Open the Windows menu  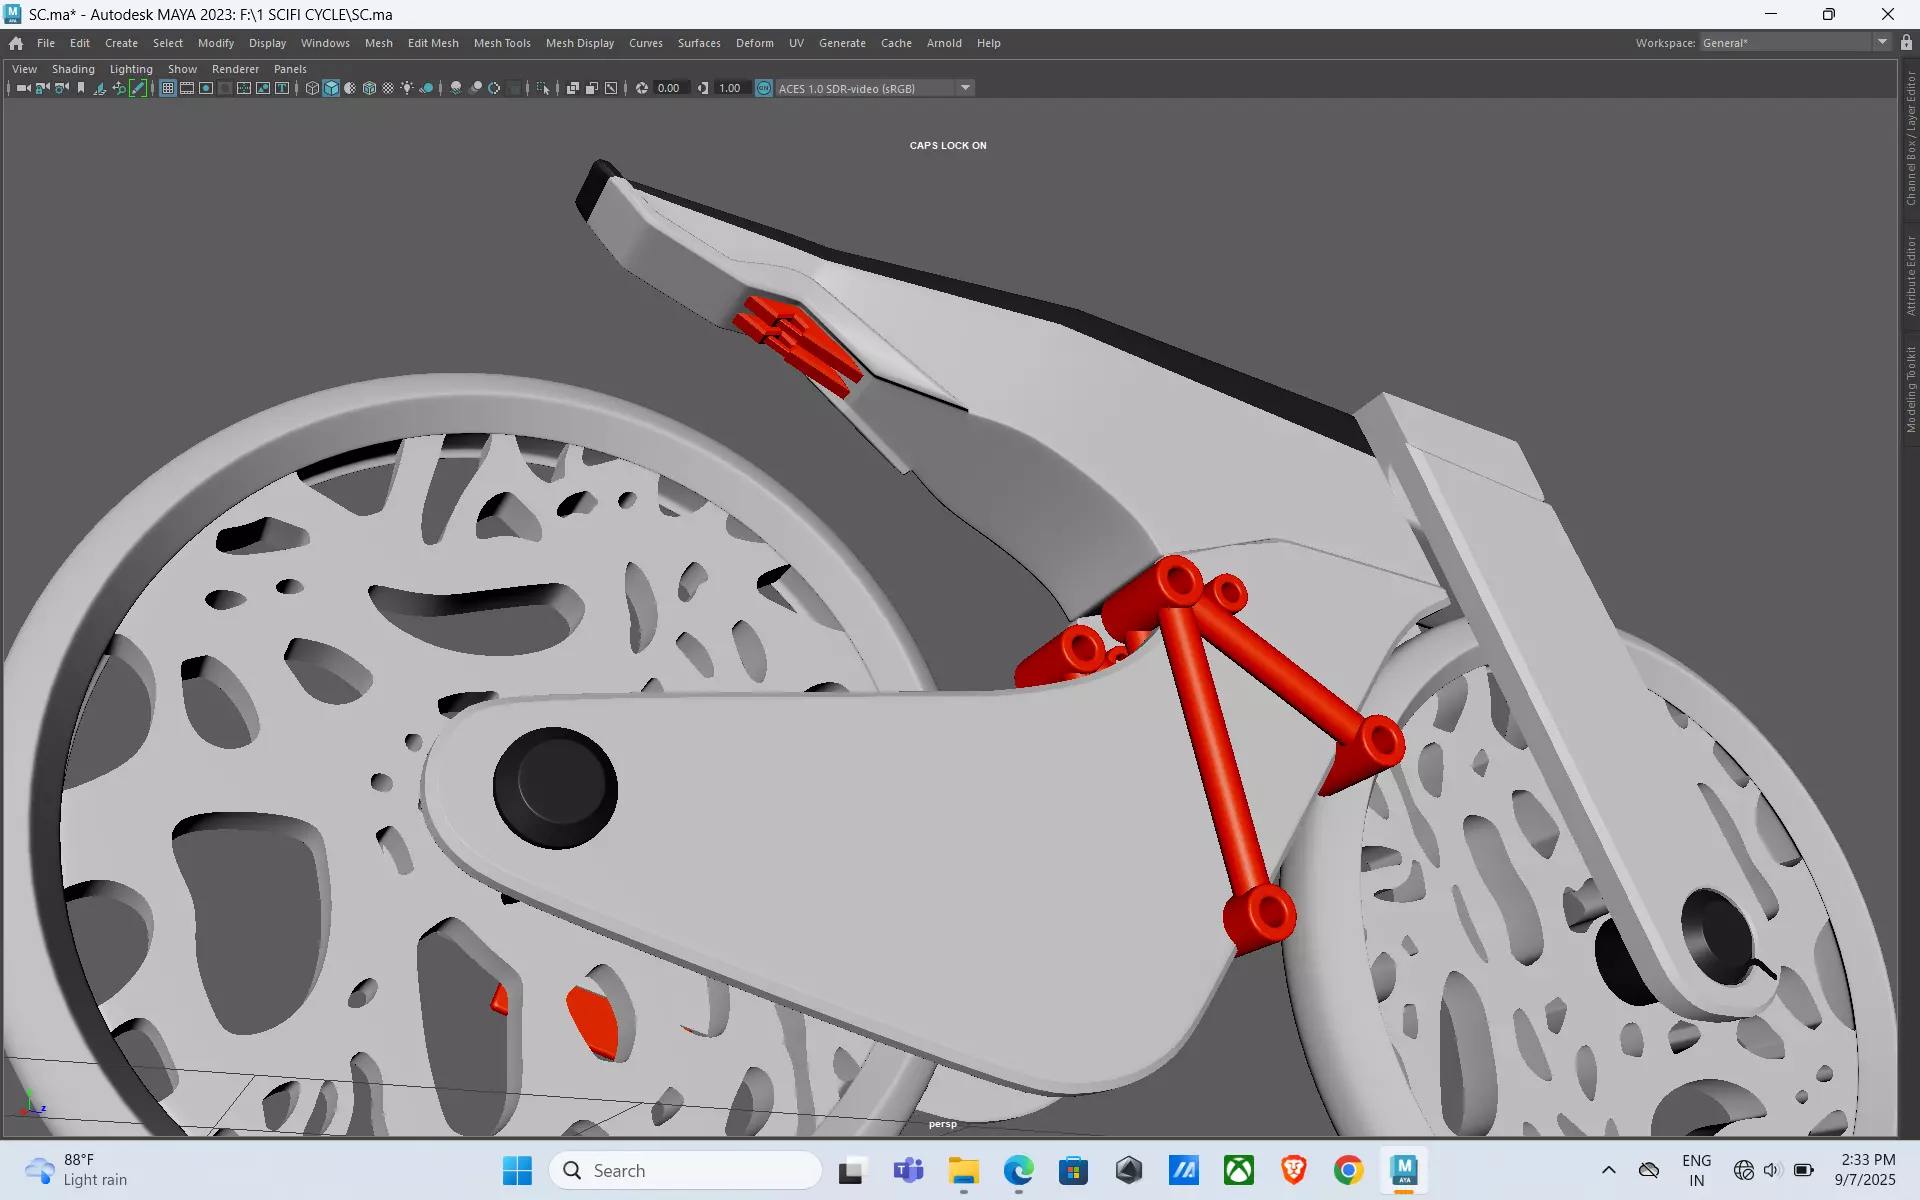[325, 43]
